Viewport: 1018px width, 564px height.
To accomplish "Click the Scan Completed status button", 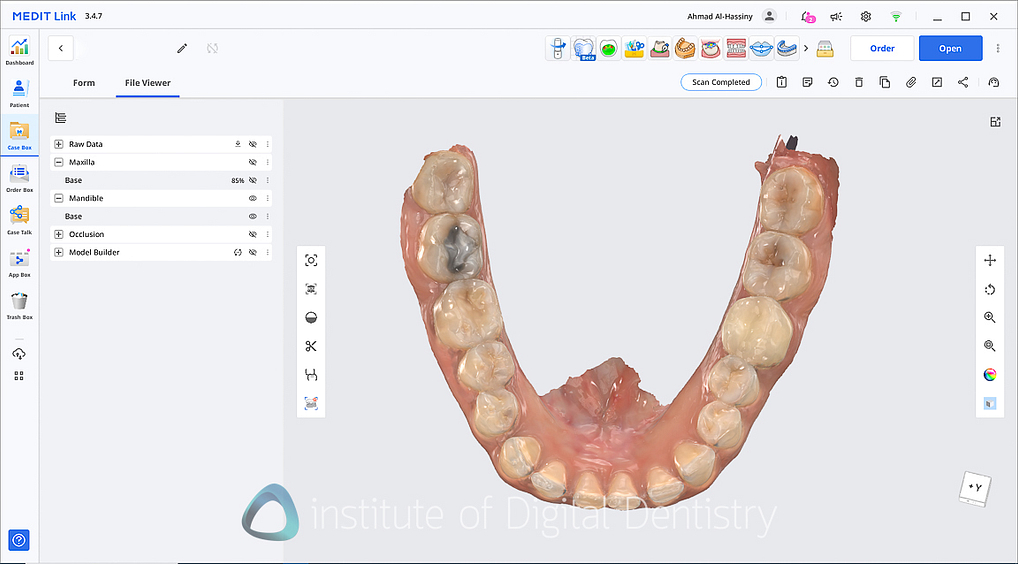I will [x=721, y=82].
